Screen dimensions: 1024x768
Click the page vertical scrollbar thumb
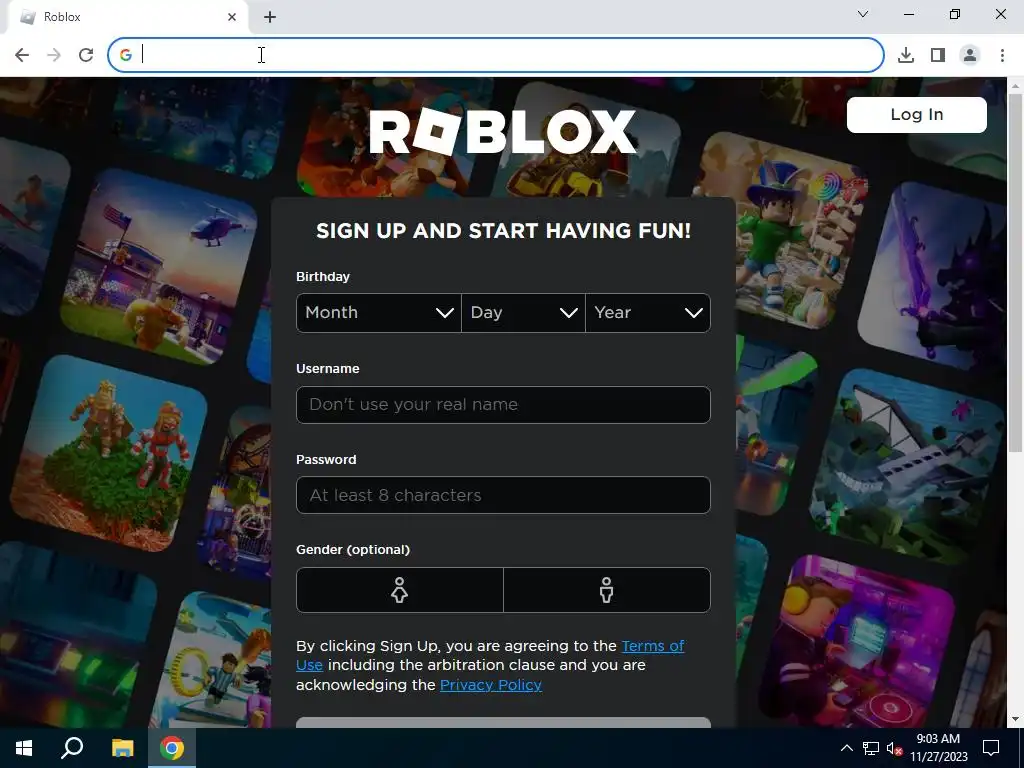pyautogui.click(x=1015, y=272)
